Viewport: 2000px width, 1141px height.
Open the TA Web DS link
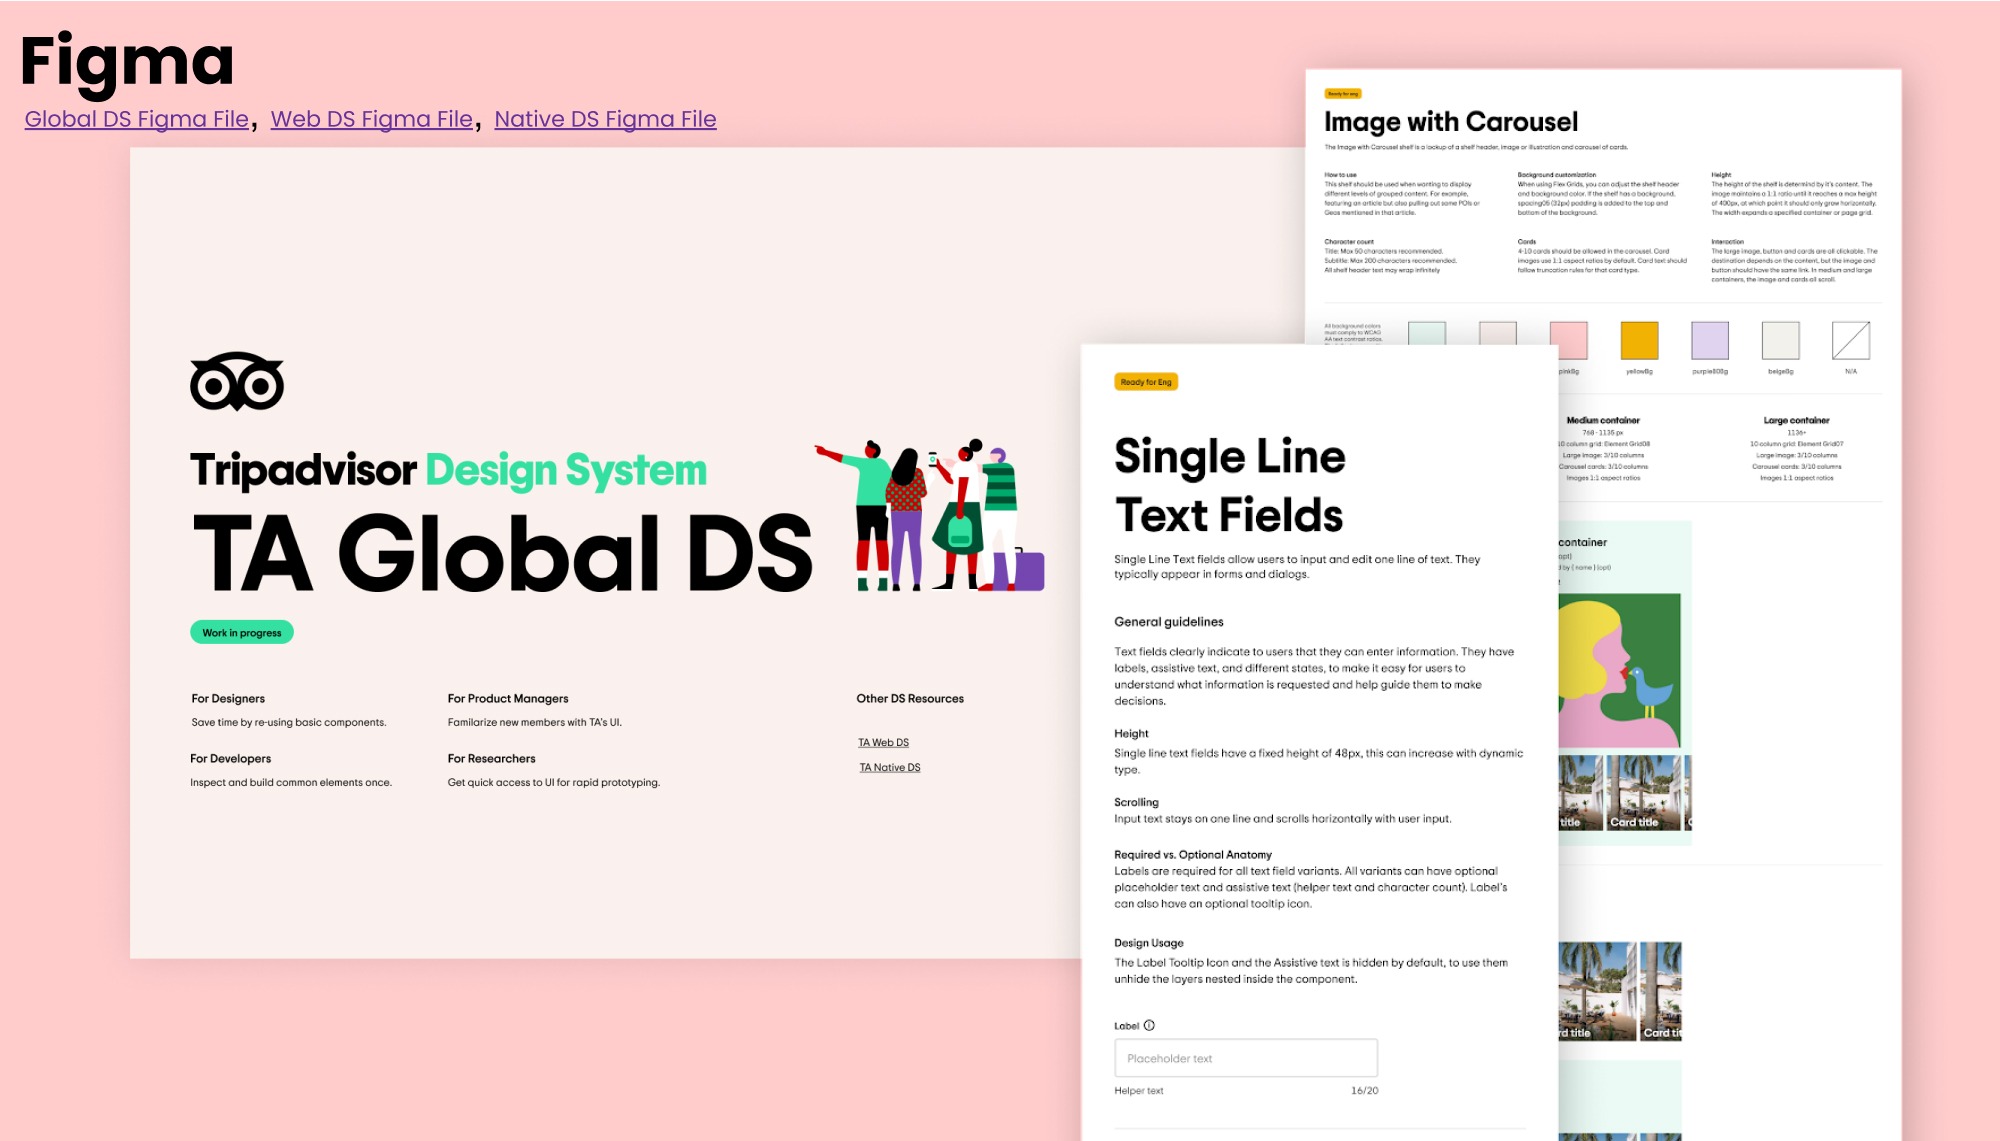coord(883,742)
